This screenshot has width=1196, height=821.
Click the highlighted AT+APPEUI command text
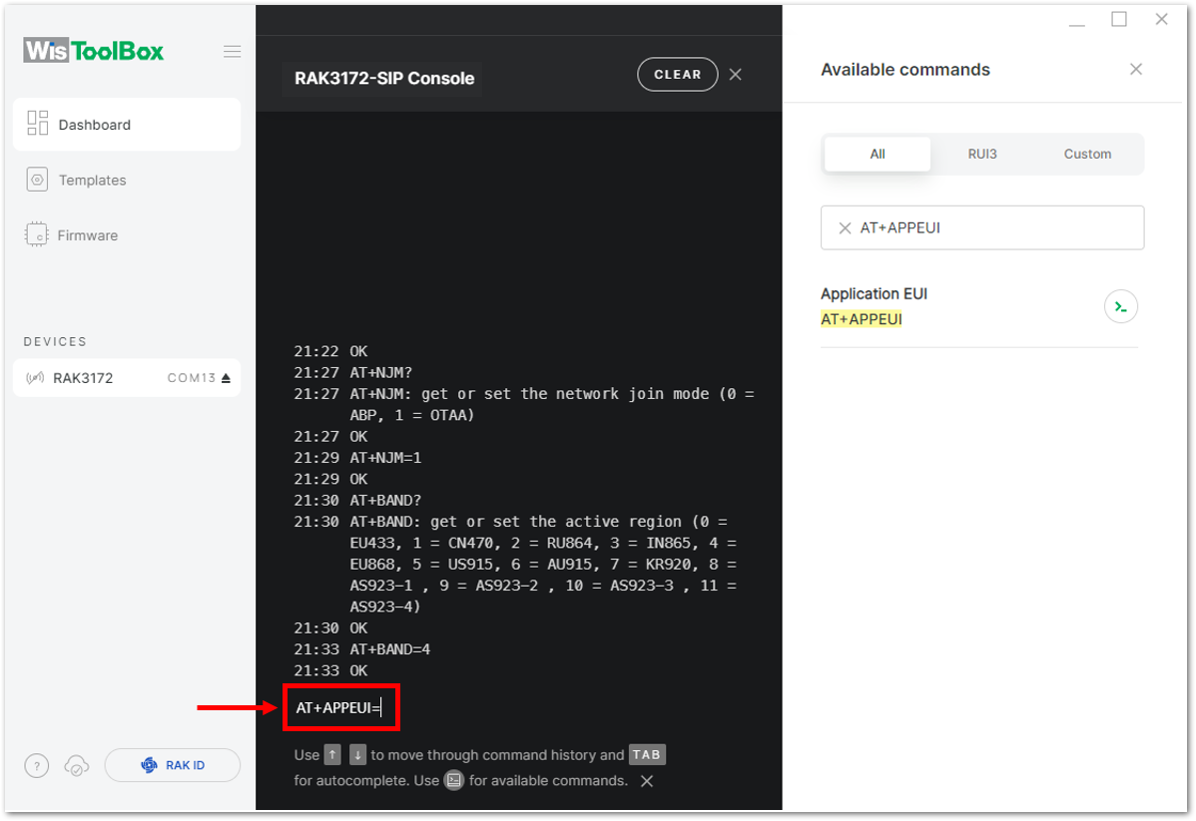point(861,319)
